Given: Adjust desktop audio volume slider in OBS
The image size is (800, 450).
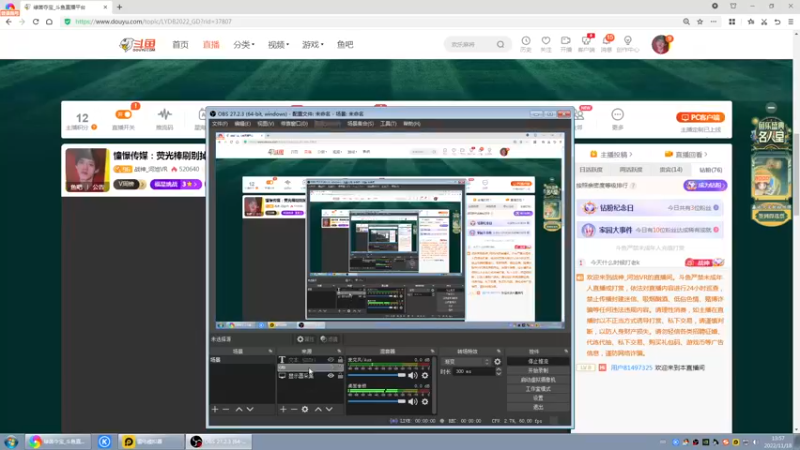Looking at the screenshot, I should [x=377, y=402].
